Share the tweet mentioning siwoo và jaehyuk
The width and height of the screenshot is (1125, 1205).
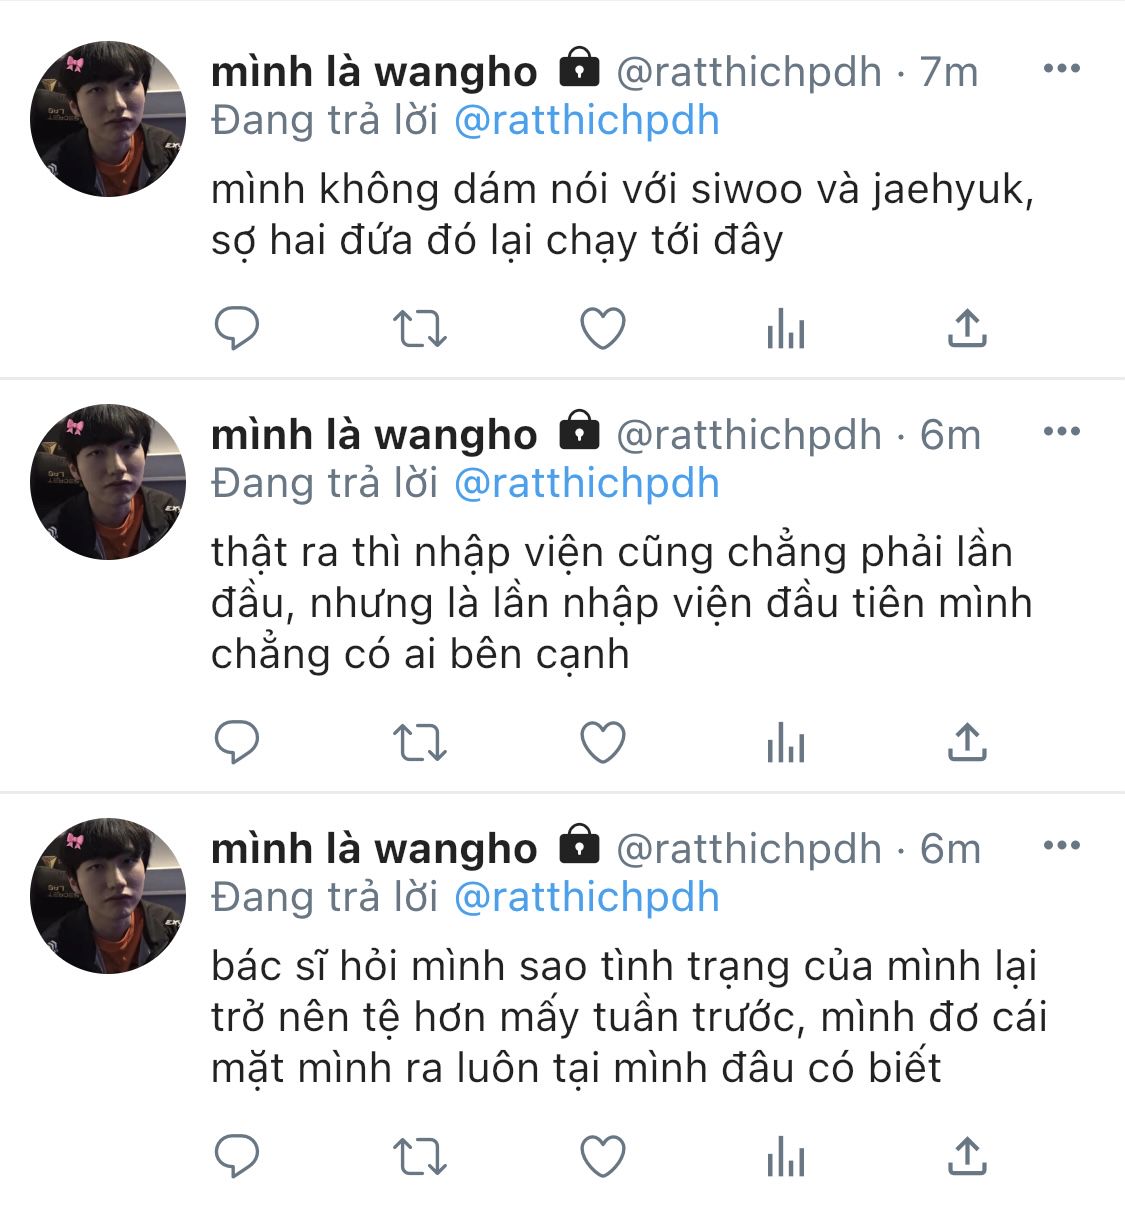(967, 328)
